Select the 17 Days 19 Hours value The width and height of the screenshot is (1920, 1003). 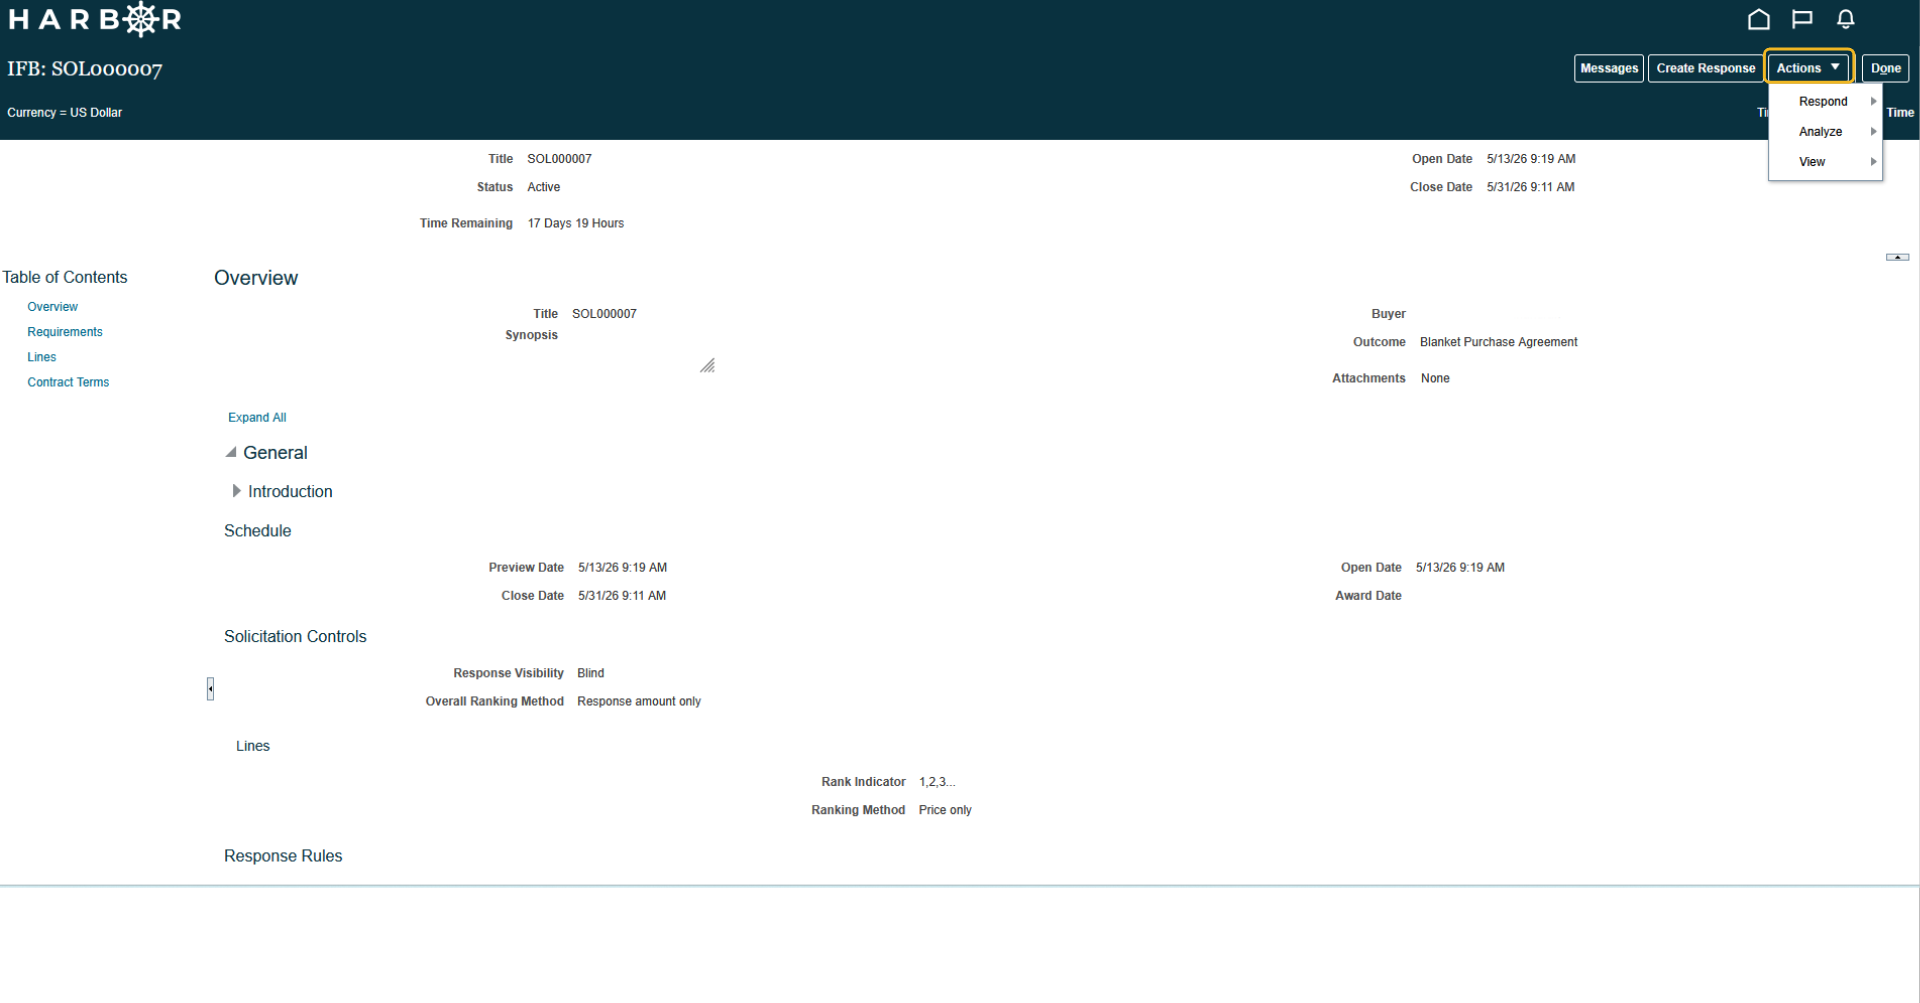(x=575, y=223)
